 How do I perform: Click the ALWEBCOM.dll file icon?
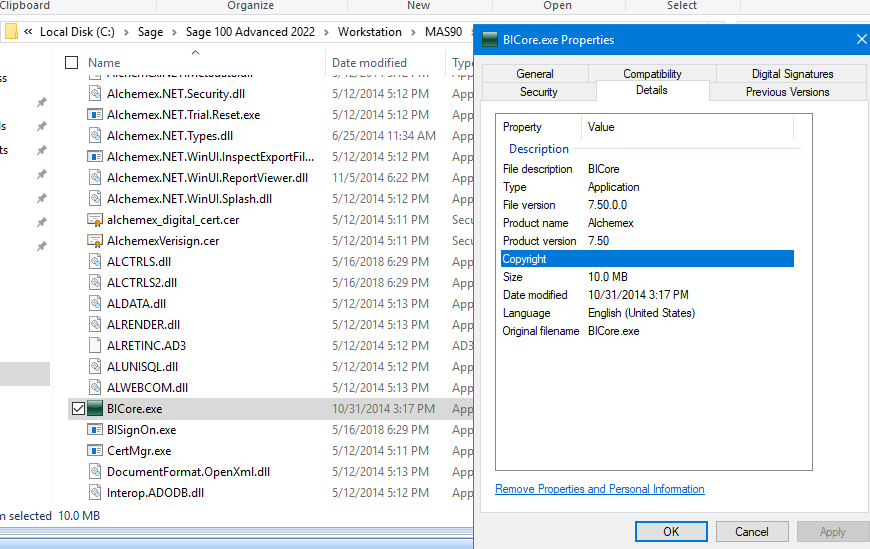pos(95,387)
